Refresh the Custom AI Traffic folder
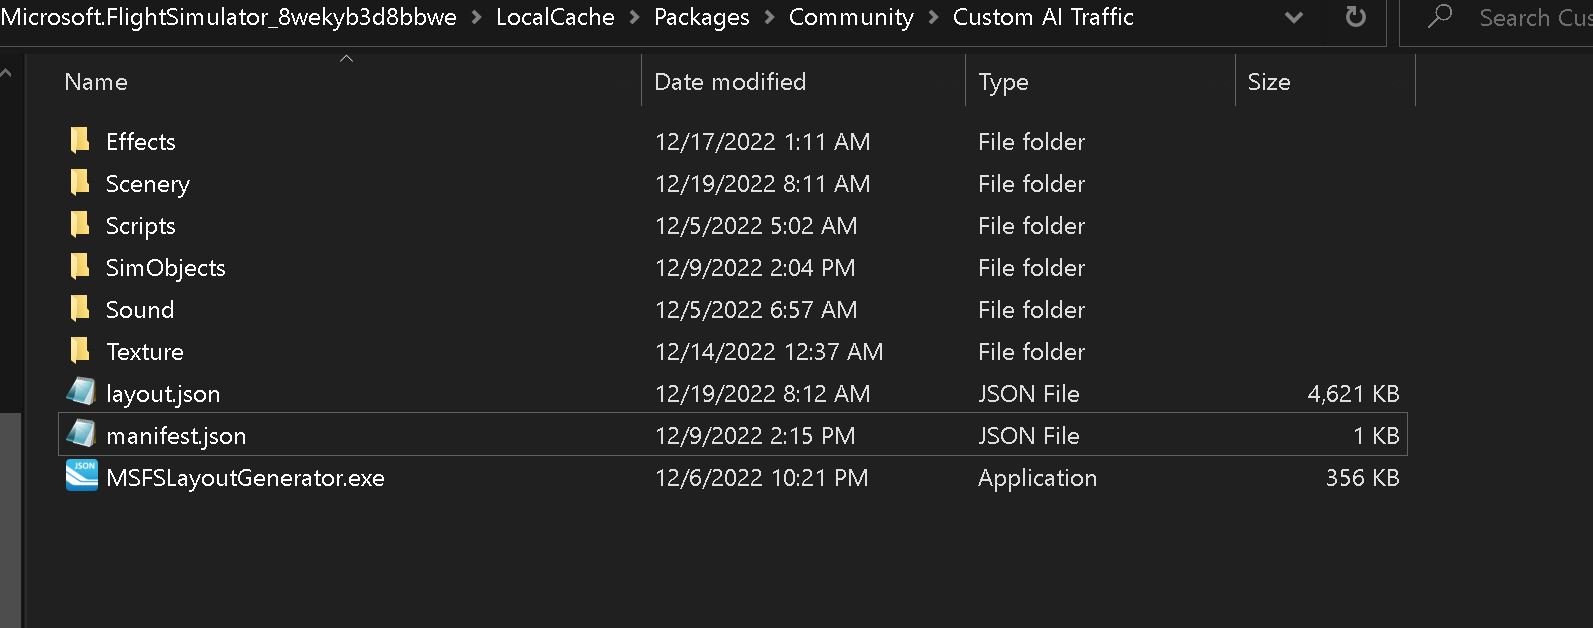The image size is (1593, 628). click(1355, 17)
